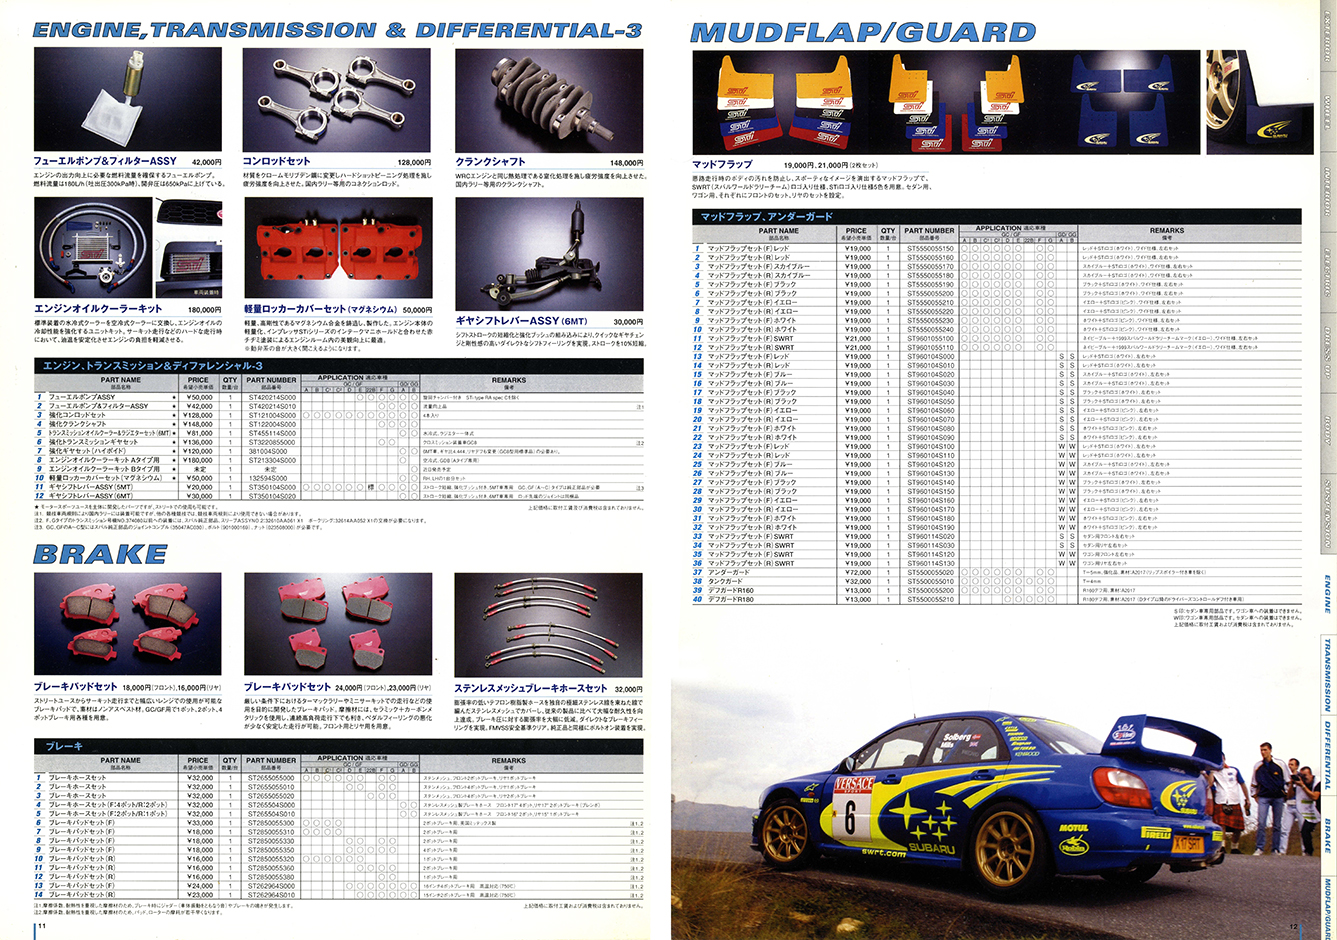Click the connecting rod set photo
The width and height of the screenshot is (1337, 940).
pyautogui.click(x=338, y=99)
